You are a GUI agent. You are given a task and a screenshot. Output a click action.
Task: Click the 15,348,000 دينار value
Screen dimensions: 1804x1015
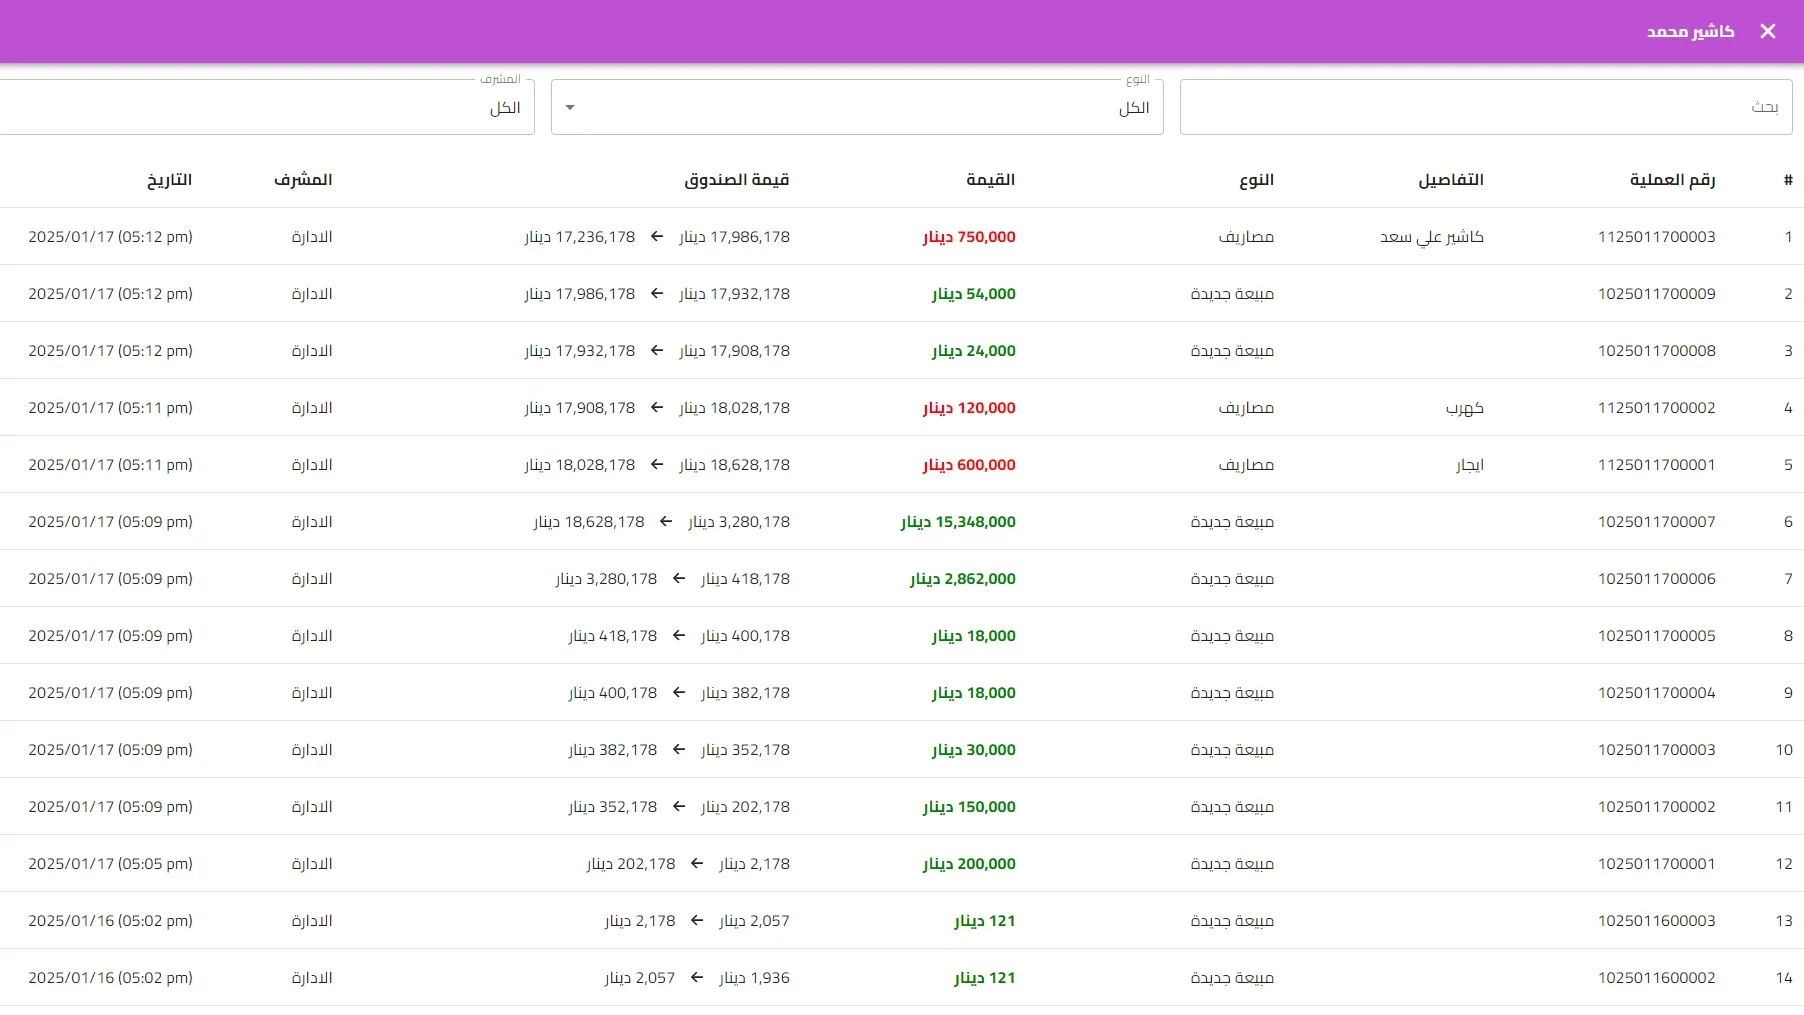click(x=958, y=522)
